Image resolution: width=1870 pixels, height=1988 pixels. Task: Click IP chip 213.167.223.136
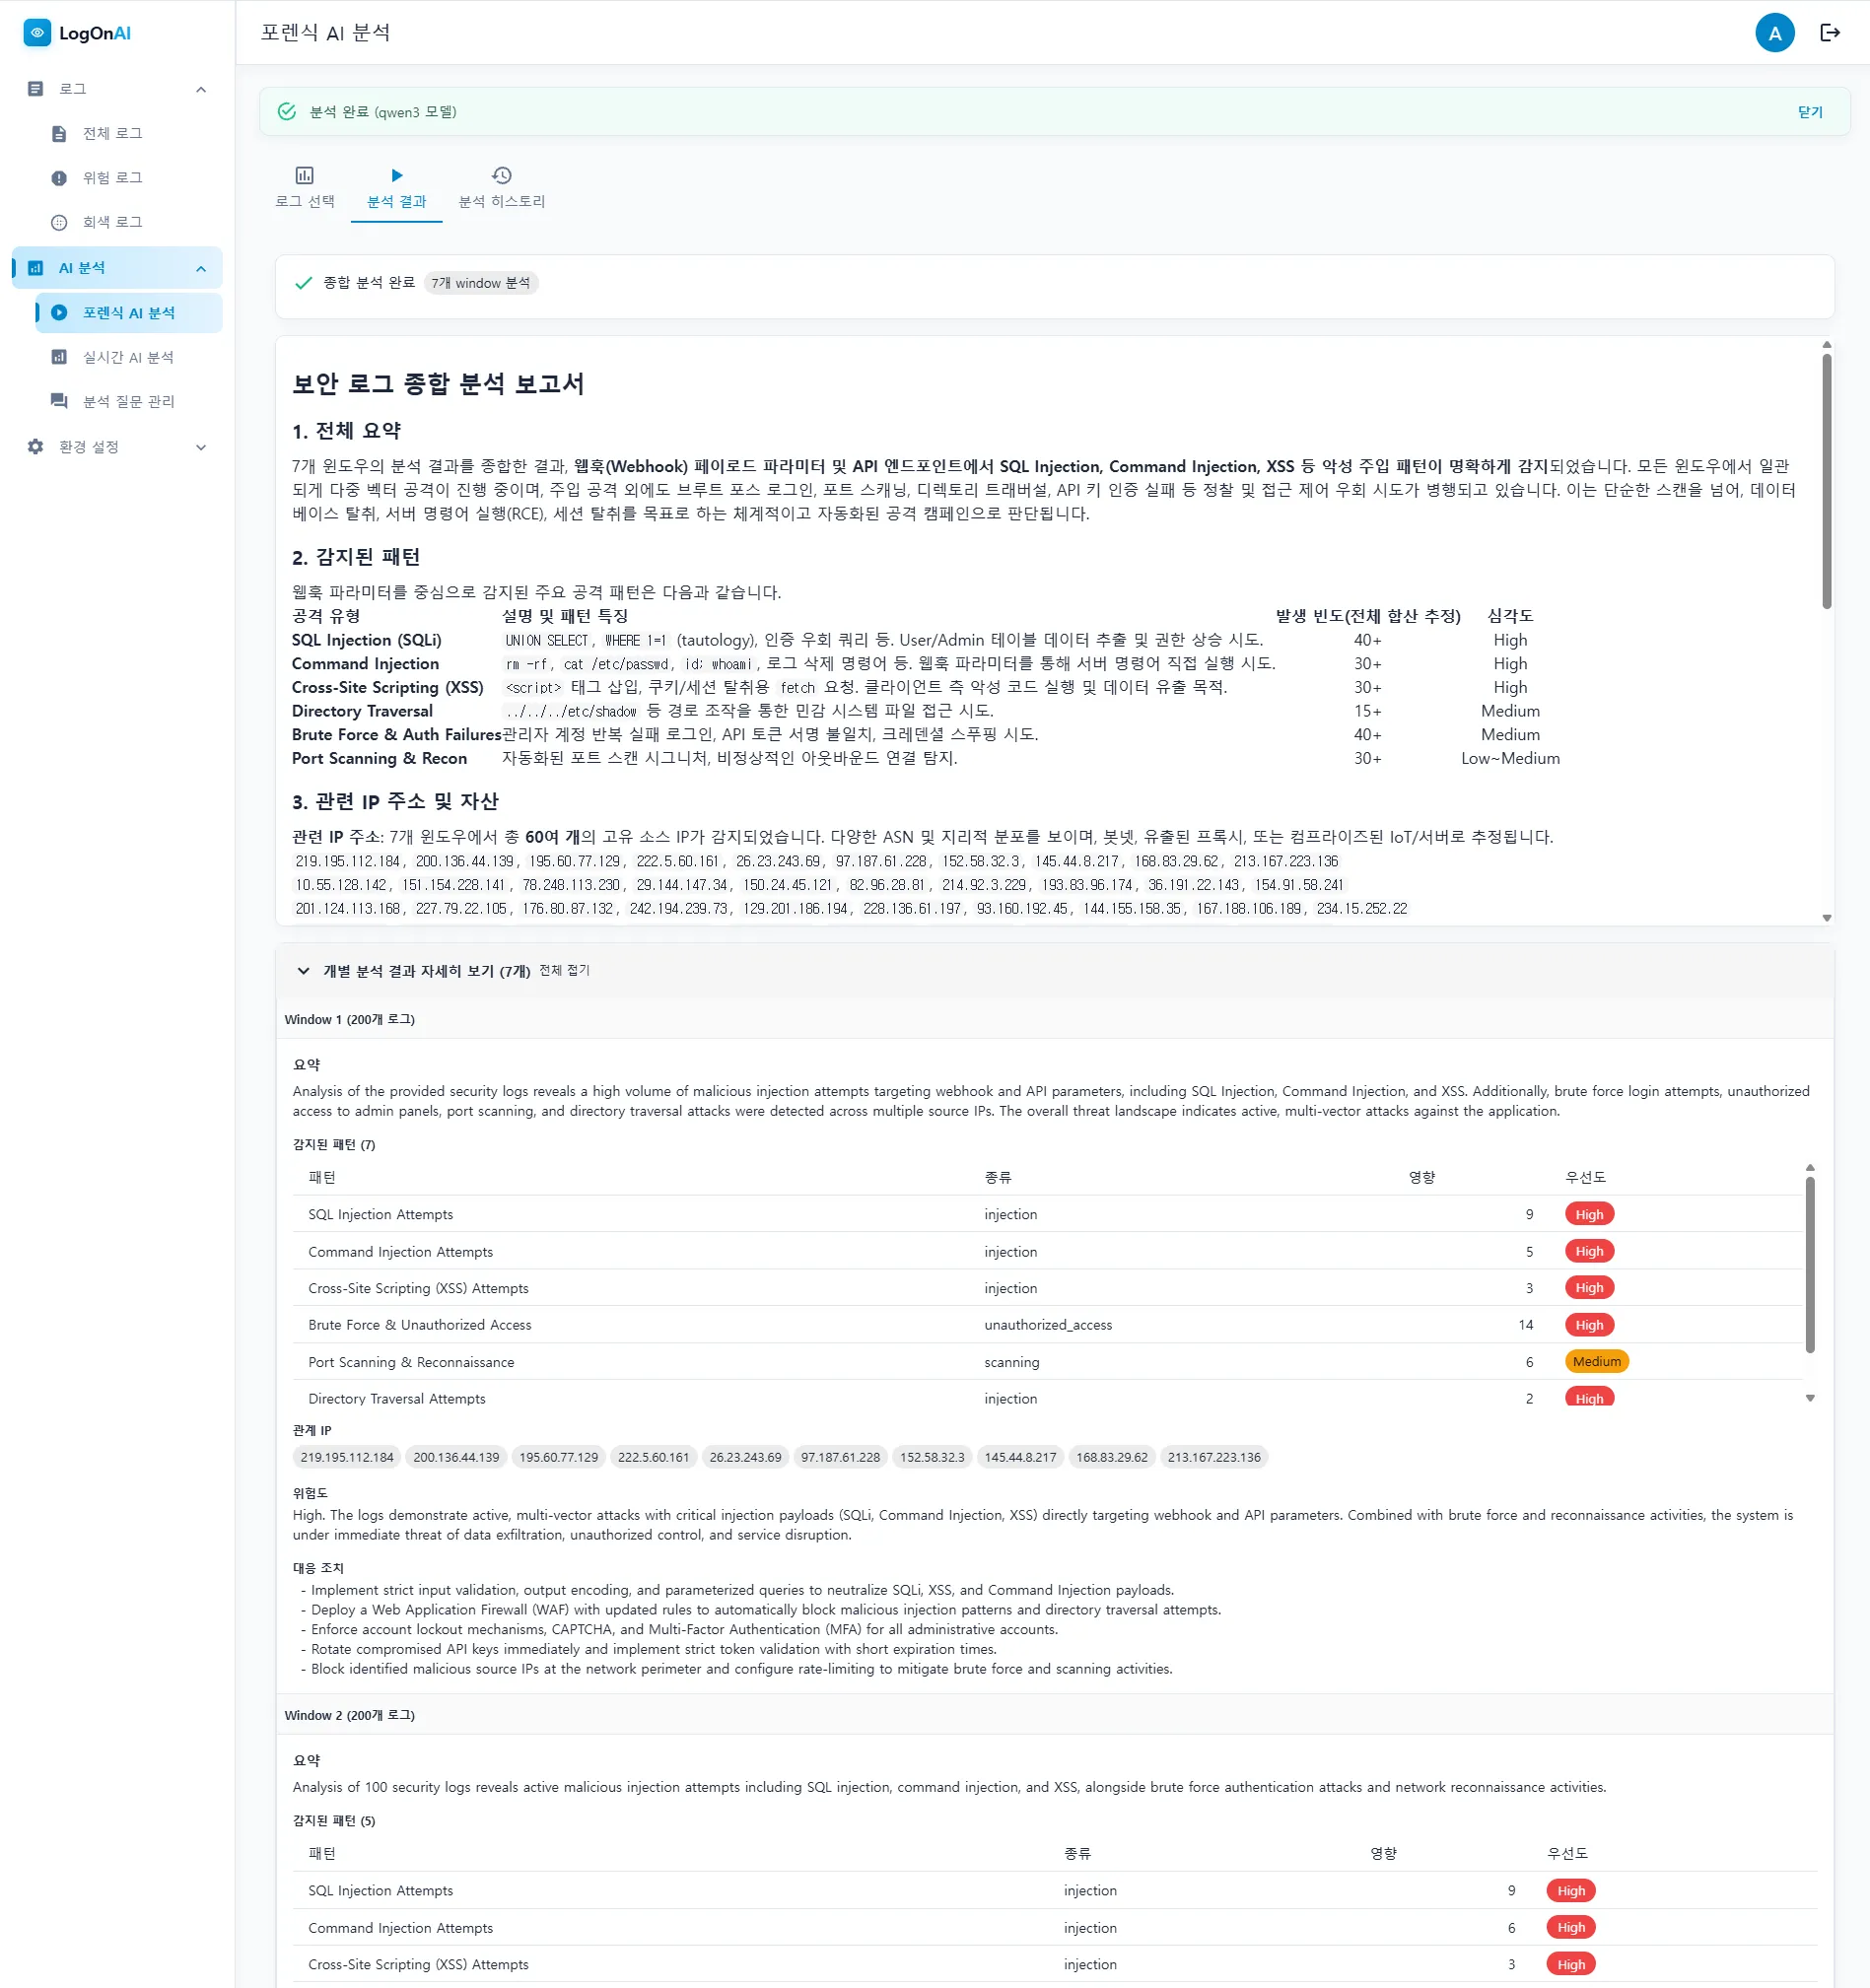(x=1214, y=1457)
